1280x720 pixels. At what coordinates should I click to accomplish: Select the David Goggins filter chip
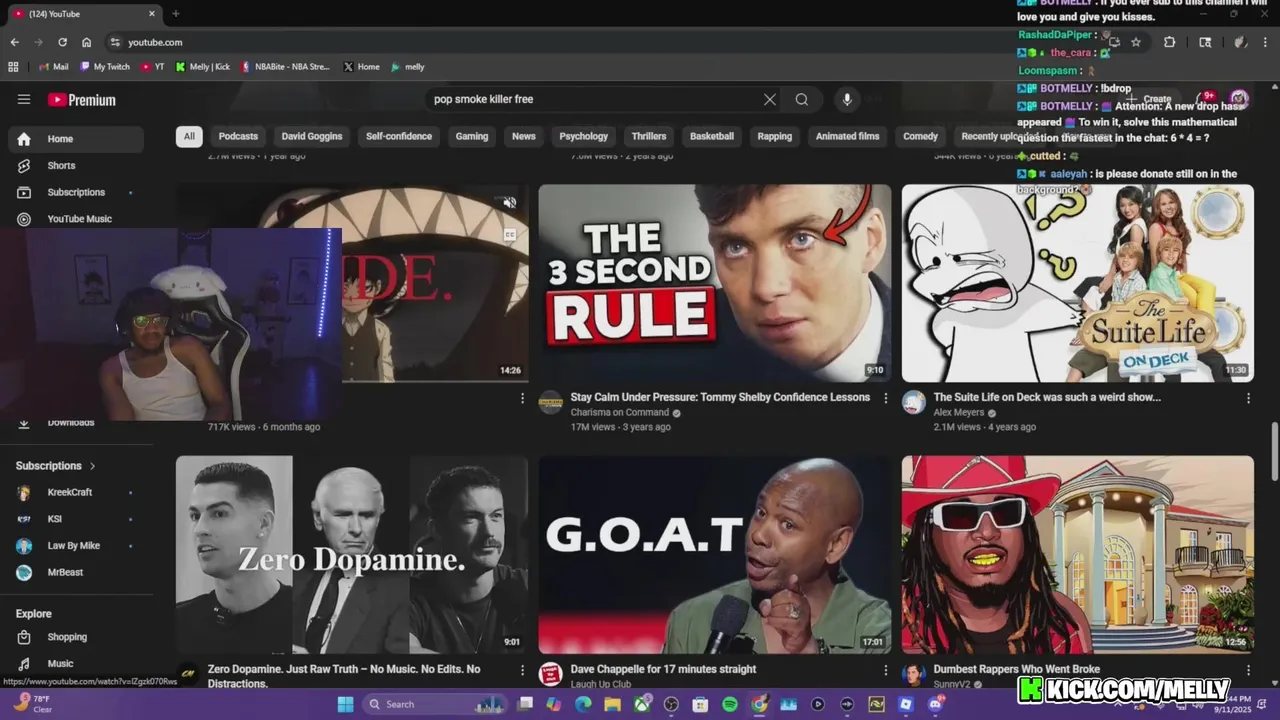coord(312,136)
